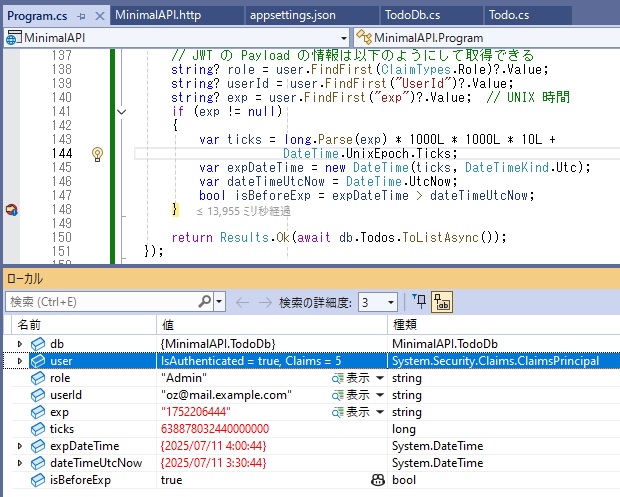Image resolution: width=620 pixels, height=497 pixels.
Task: Click the exp variable cube icon
Action: pyautogui.click(x=38, y=412)
